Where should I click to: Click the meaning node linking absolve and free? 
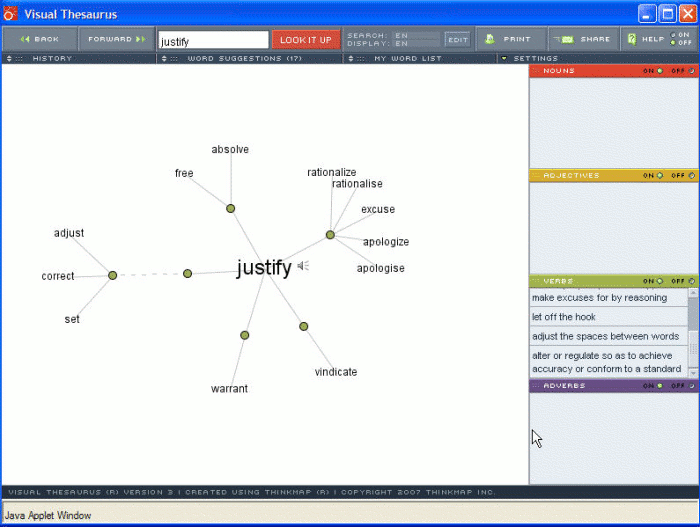click(230, 209)
